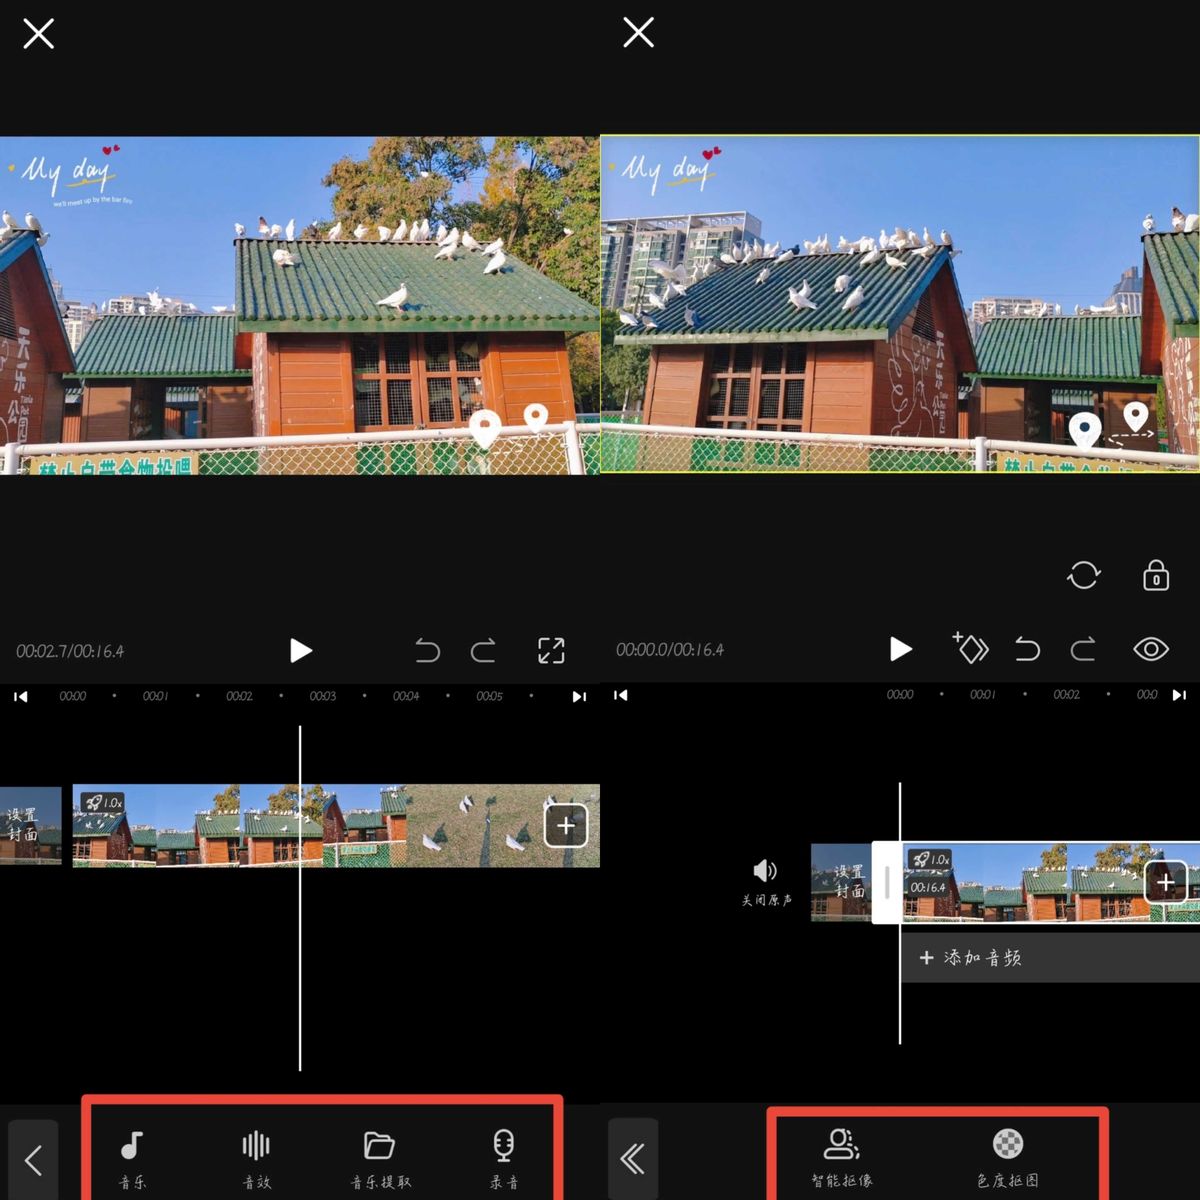Tap the selected video preview in right screen
1200x1200 pixels.
point(900,304)
